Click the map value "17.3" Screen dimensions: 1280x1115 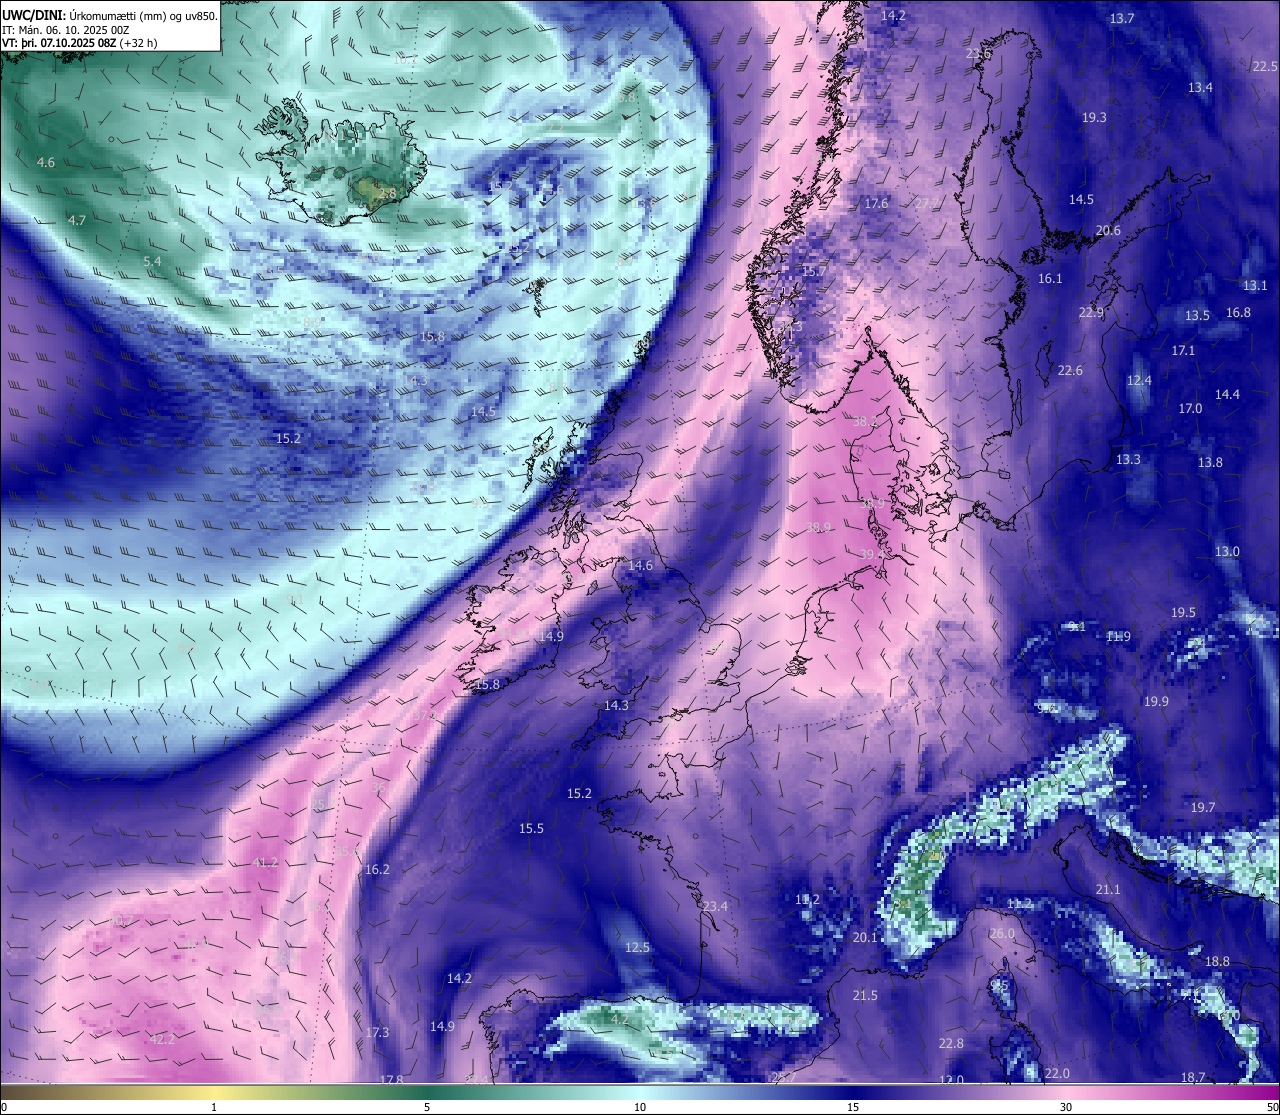pos(377,1033)
